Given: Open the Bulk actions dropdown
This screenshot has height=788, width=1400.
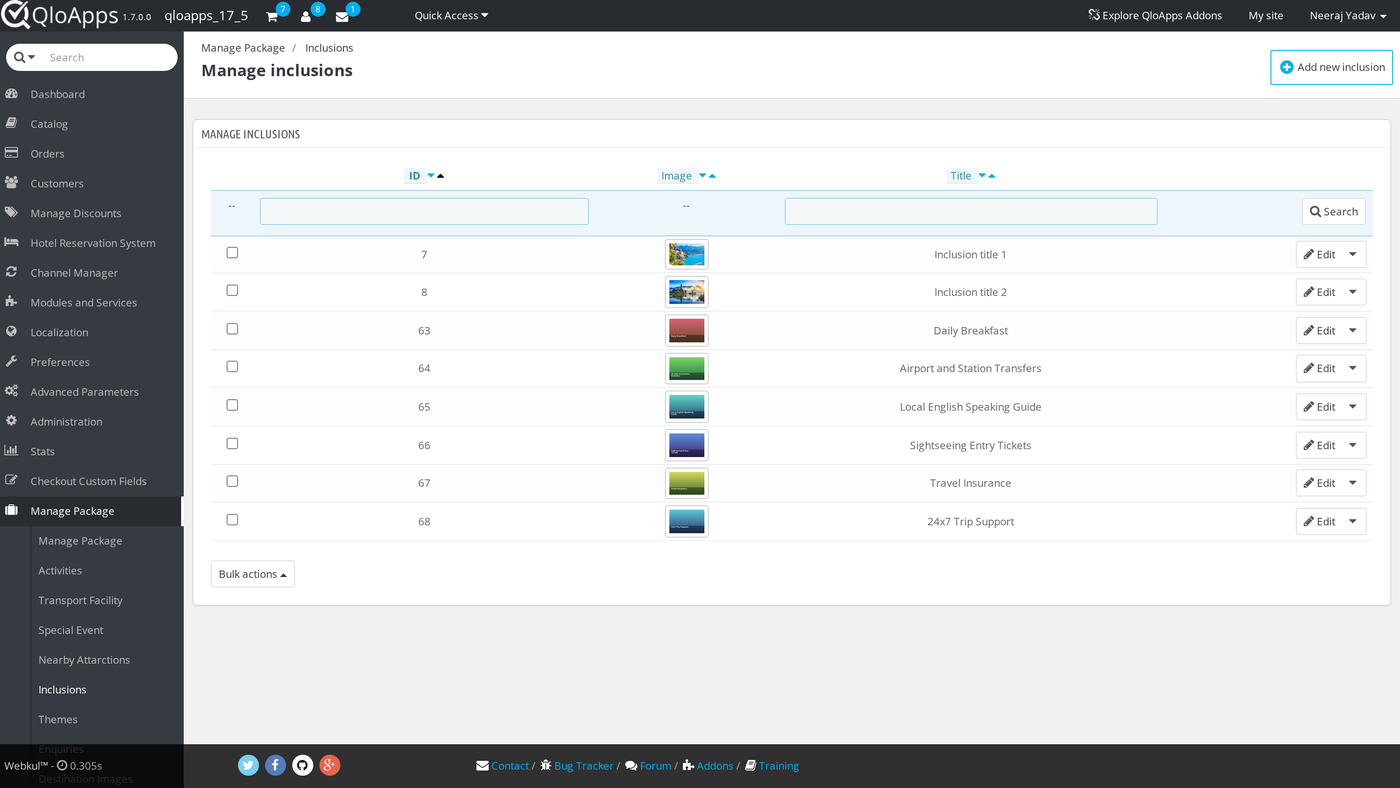Looking at the screenshot, I should pos(253,574).
